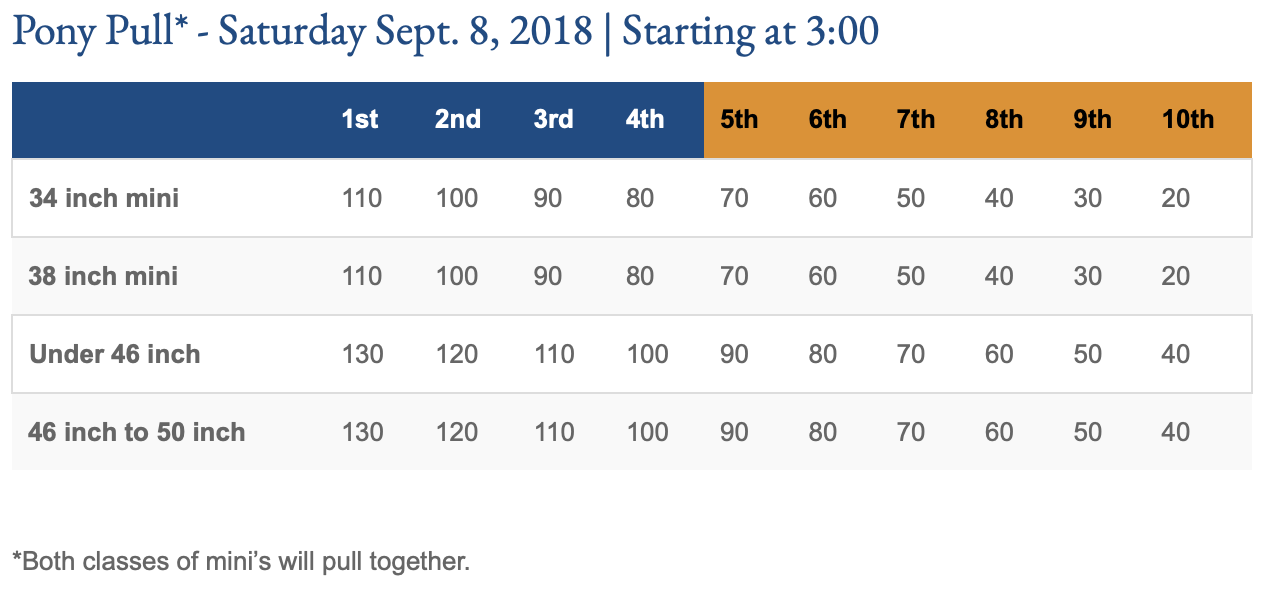Click the 46 inch to 50 inch label
This screenshot has width=1264, height=598.
137,432
